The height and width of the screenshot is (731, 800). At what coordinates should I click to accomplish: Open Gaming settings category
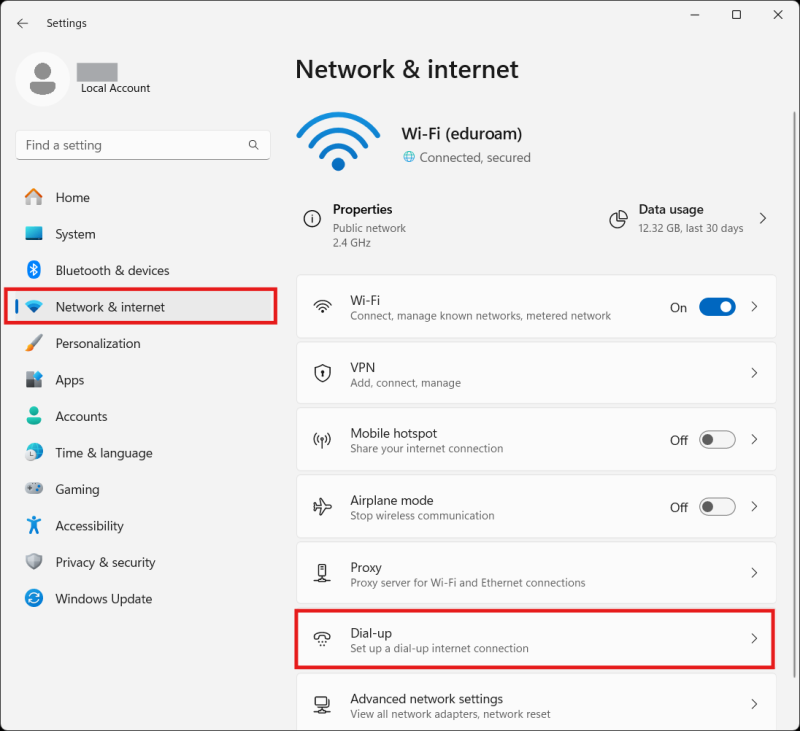pos(141,489)
